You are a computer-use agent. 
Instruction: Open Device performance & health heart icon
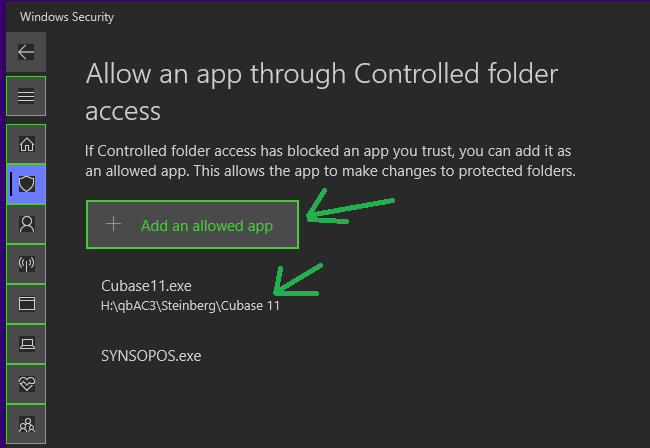click(26, 384)
